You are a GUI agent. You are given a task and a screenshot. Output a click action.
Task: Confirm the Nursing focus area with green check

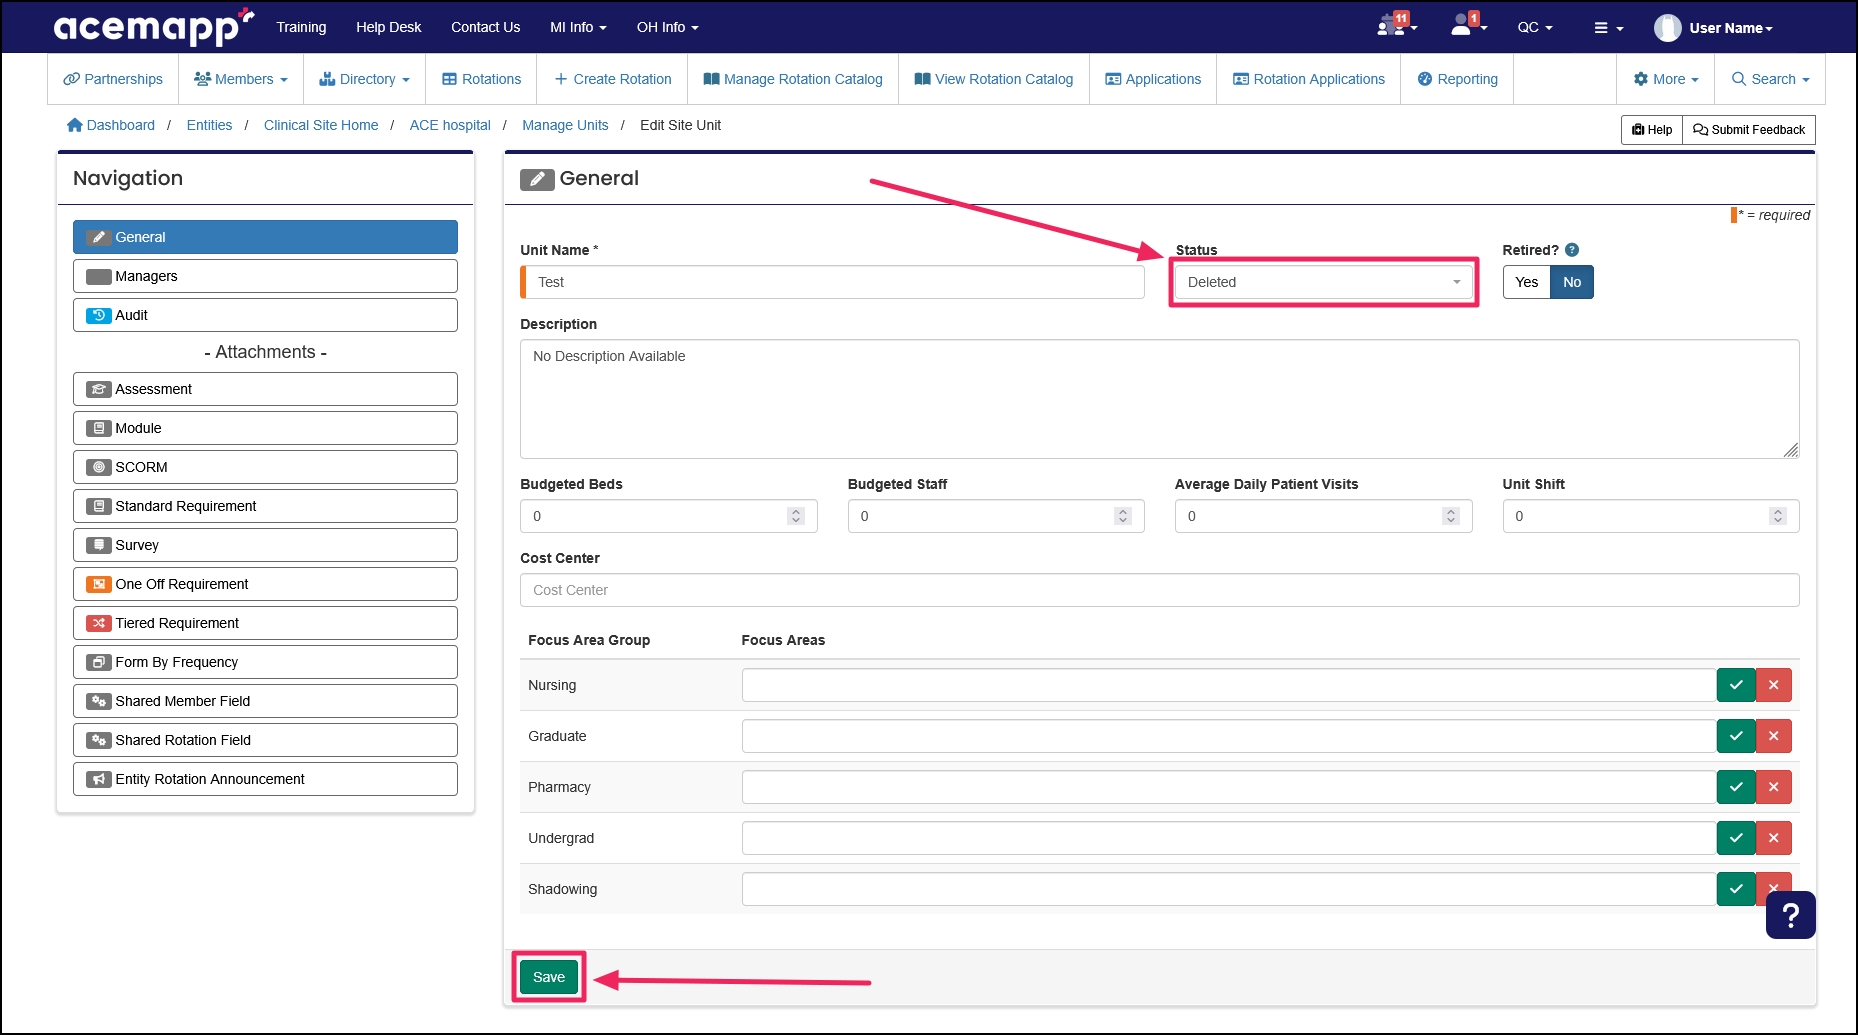coord(1736,685)
